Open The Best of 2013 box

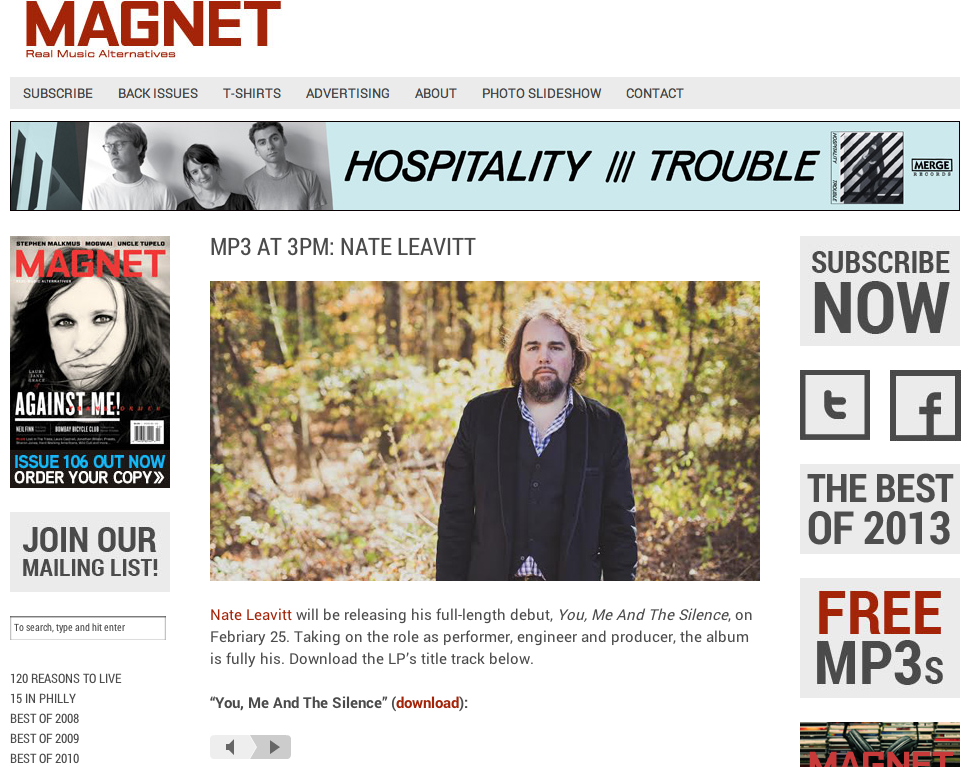pyautogui.click(x=880, y=509)
